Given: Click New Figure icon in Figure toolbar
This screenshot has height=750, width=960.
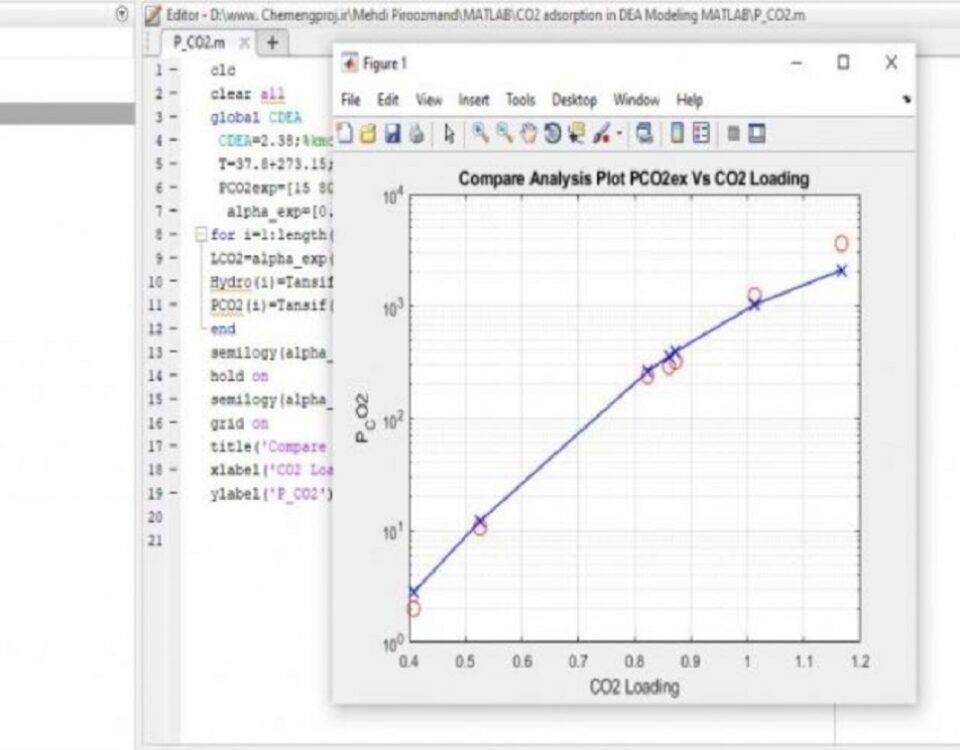Looking at the screenshot, I should pyautogui.click(x=345, y=133).
